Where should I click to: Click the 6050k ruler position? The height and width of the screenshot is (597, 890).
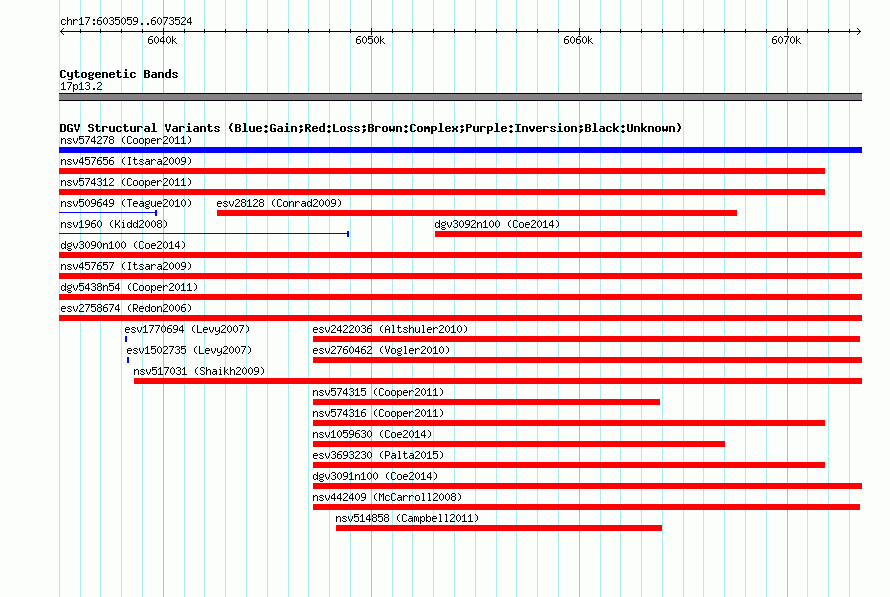click(370, 40)
